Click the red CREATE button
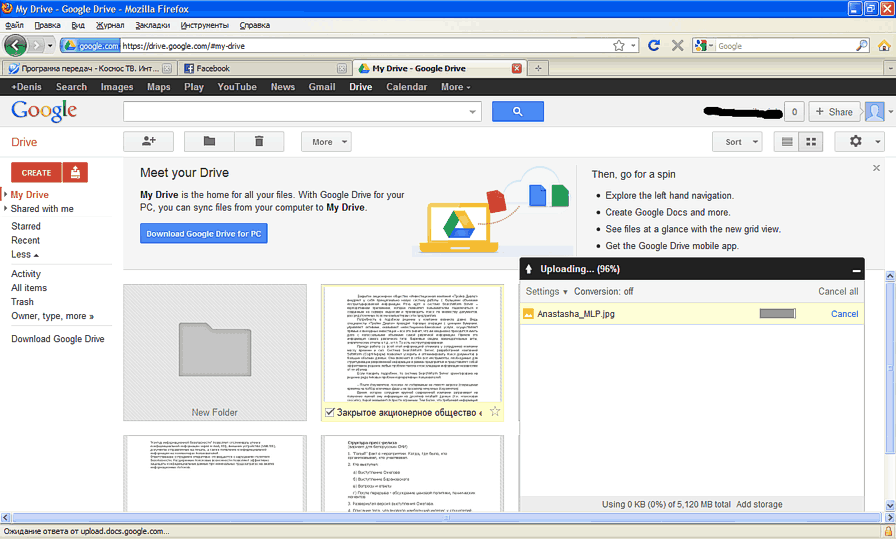This screenshot has width=896, height=539. 37,172
